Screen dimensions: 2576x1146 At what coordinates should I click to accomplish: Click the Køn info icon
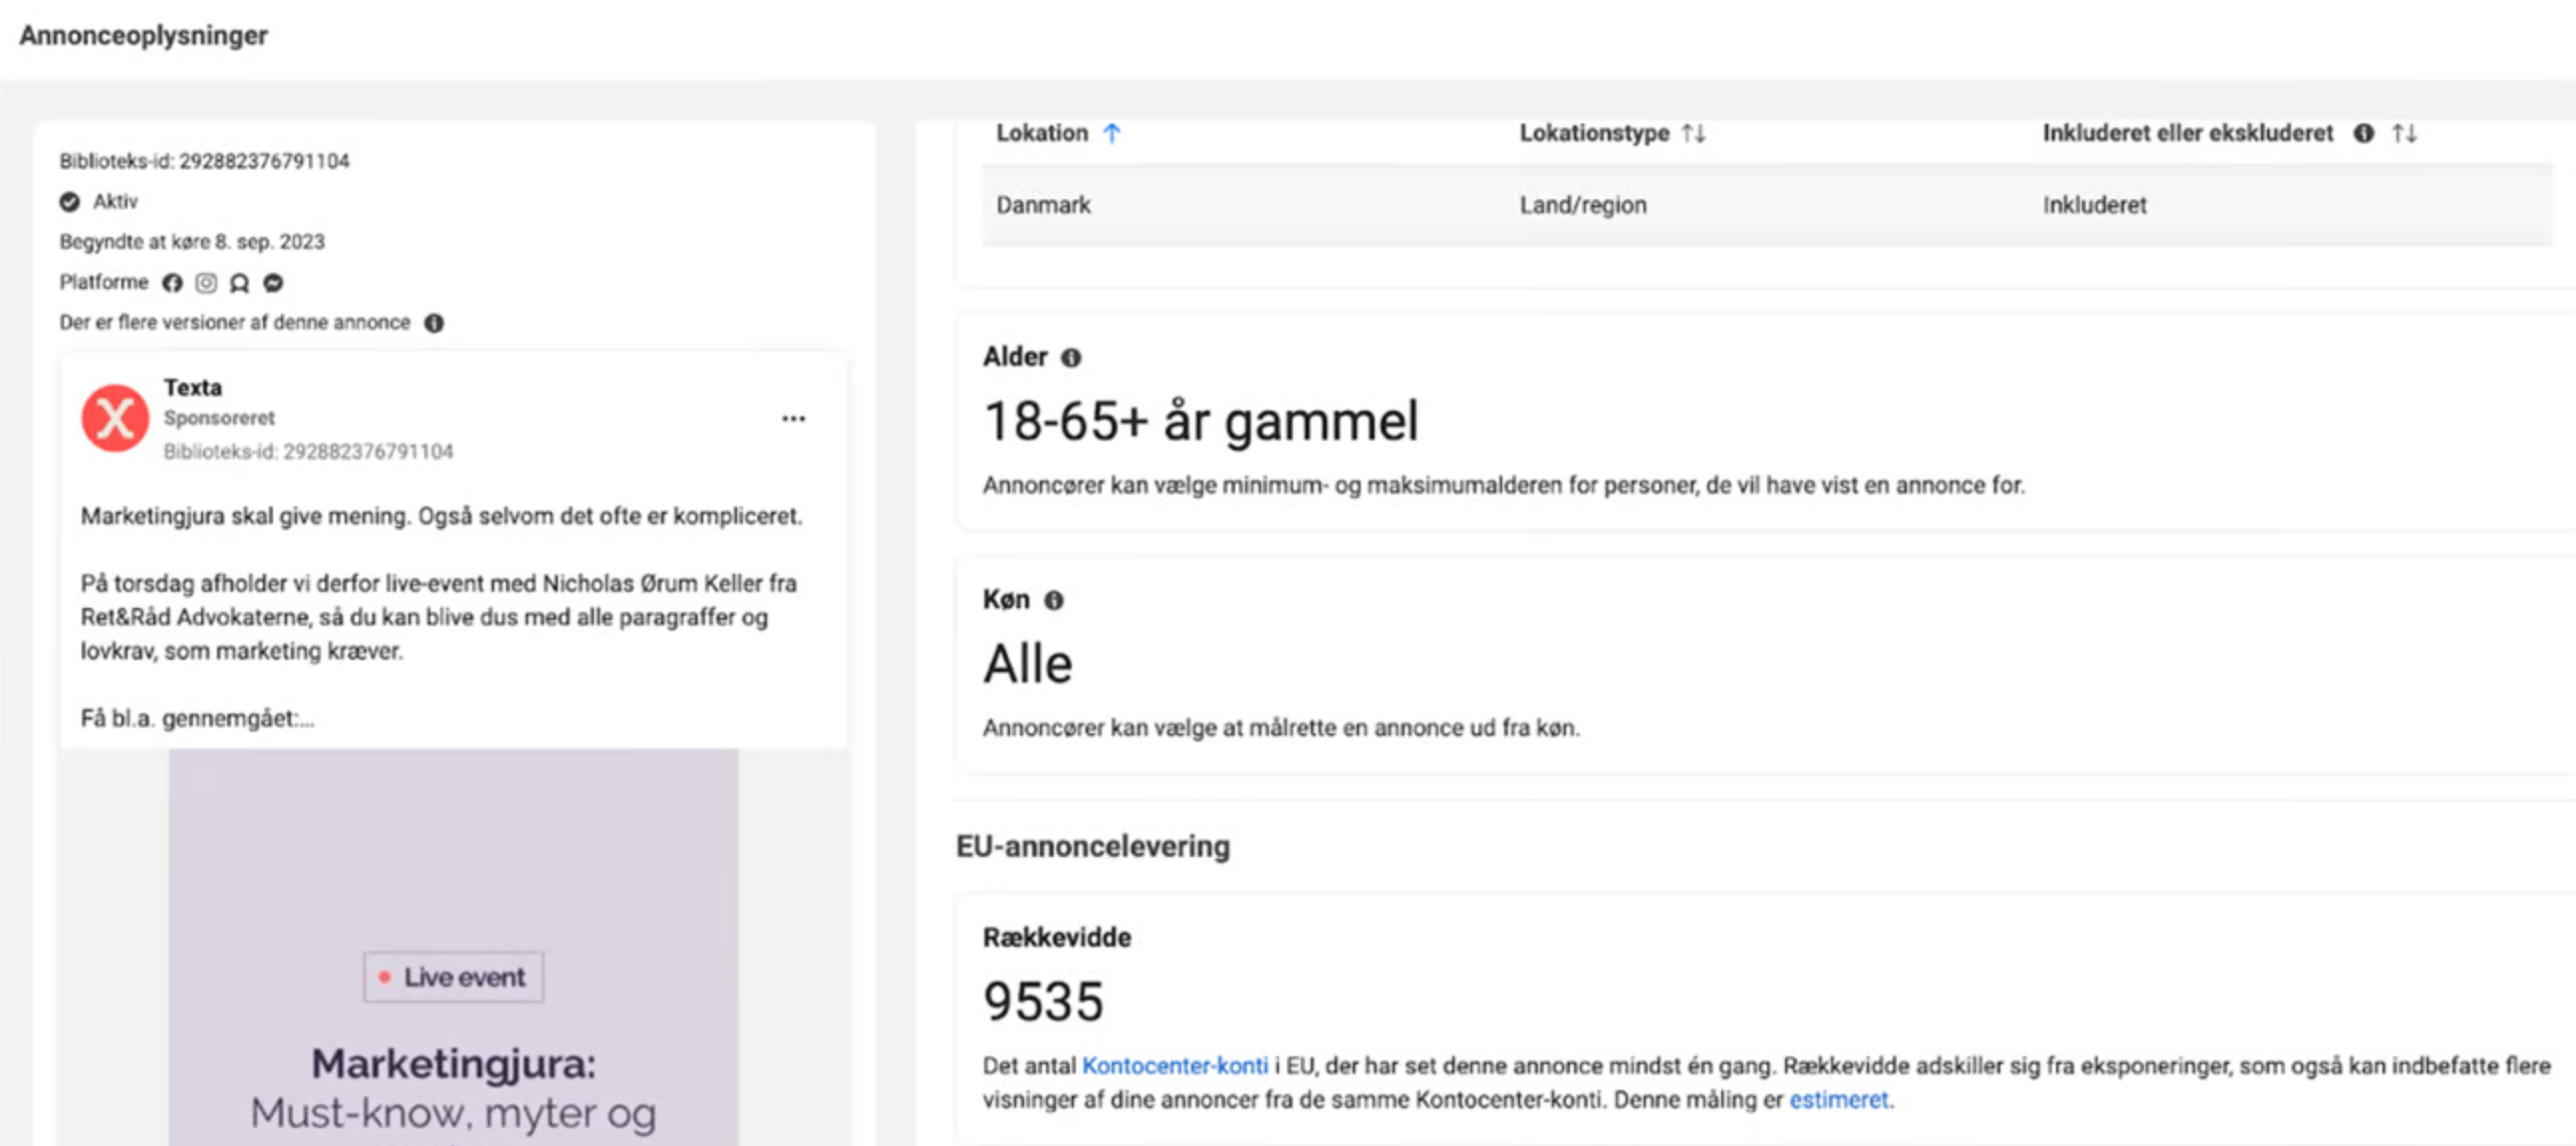pyautogui.click(x=1054, y=600)
